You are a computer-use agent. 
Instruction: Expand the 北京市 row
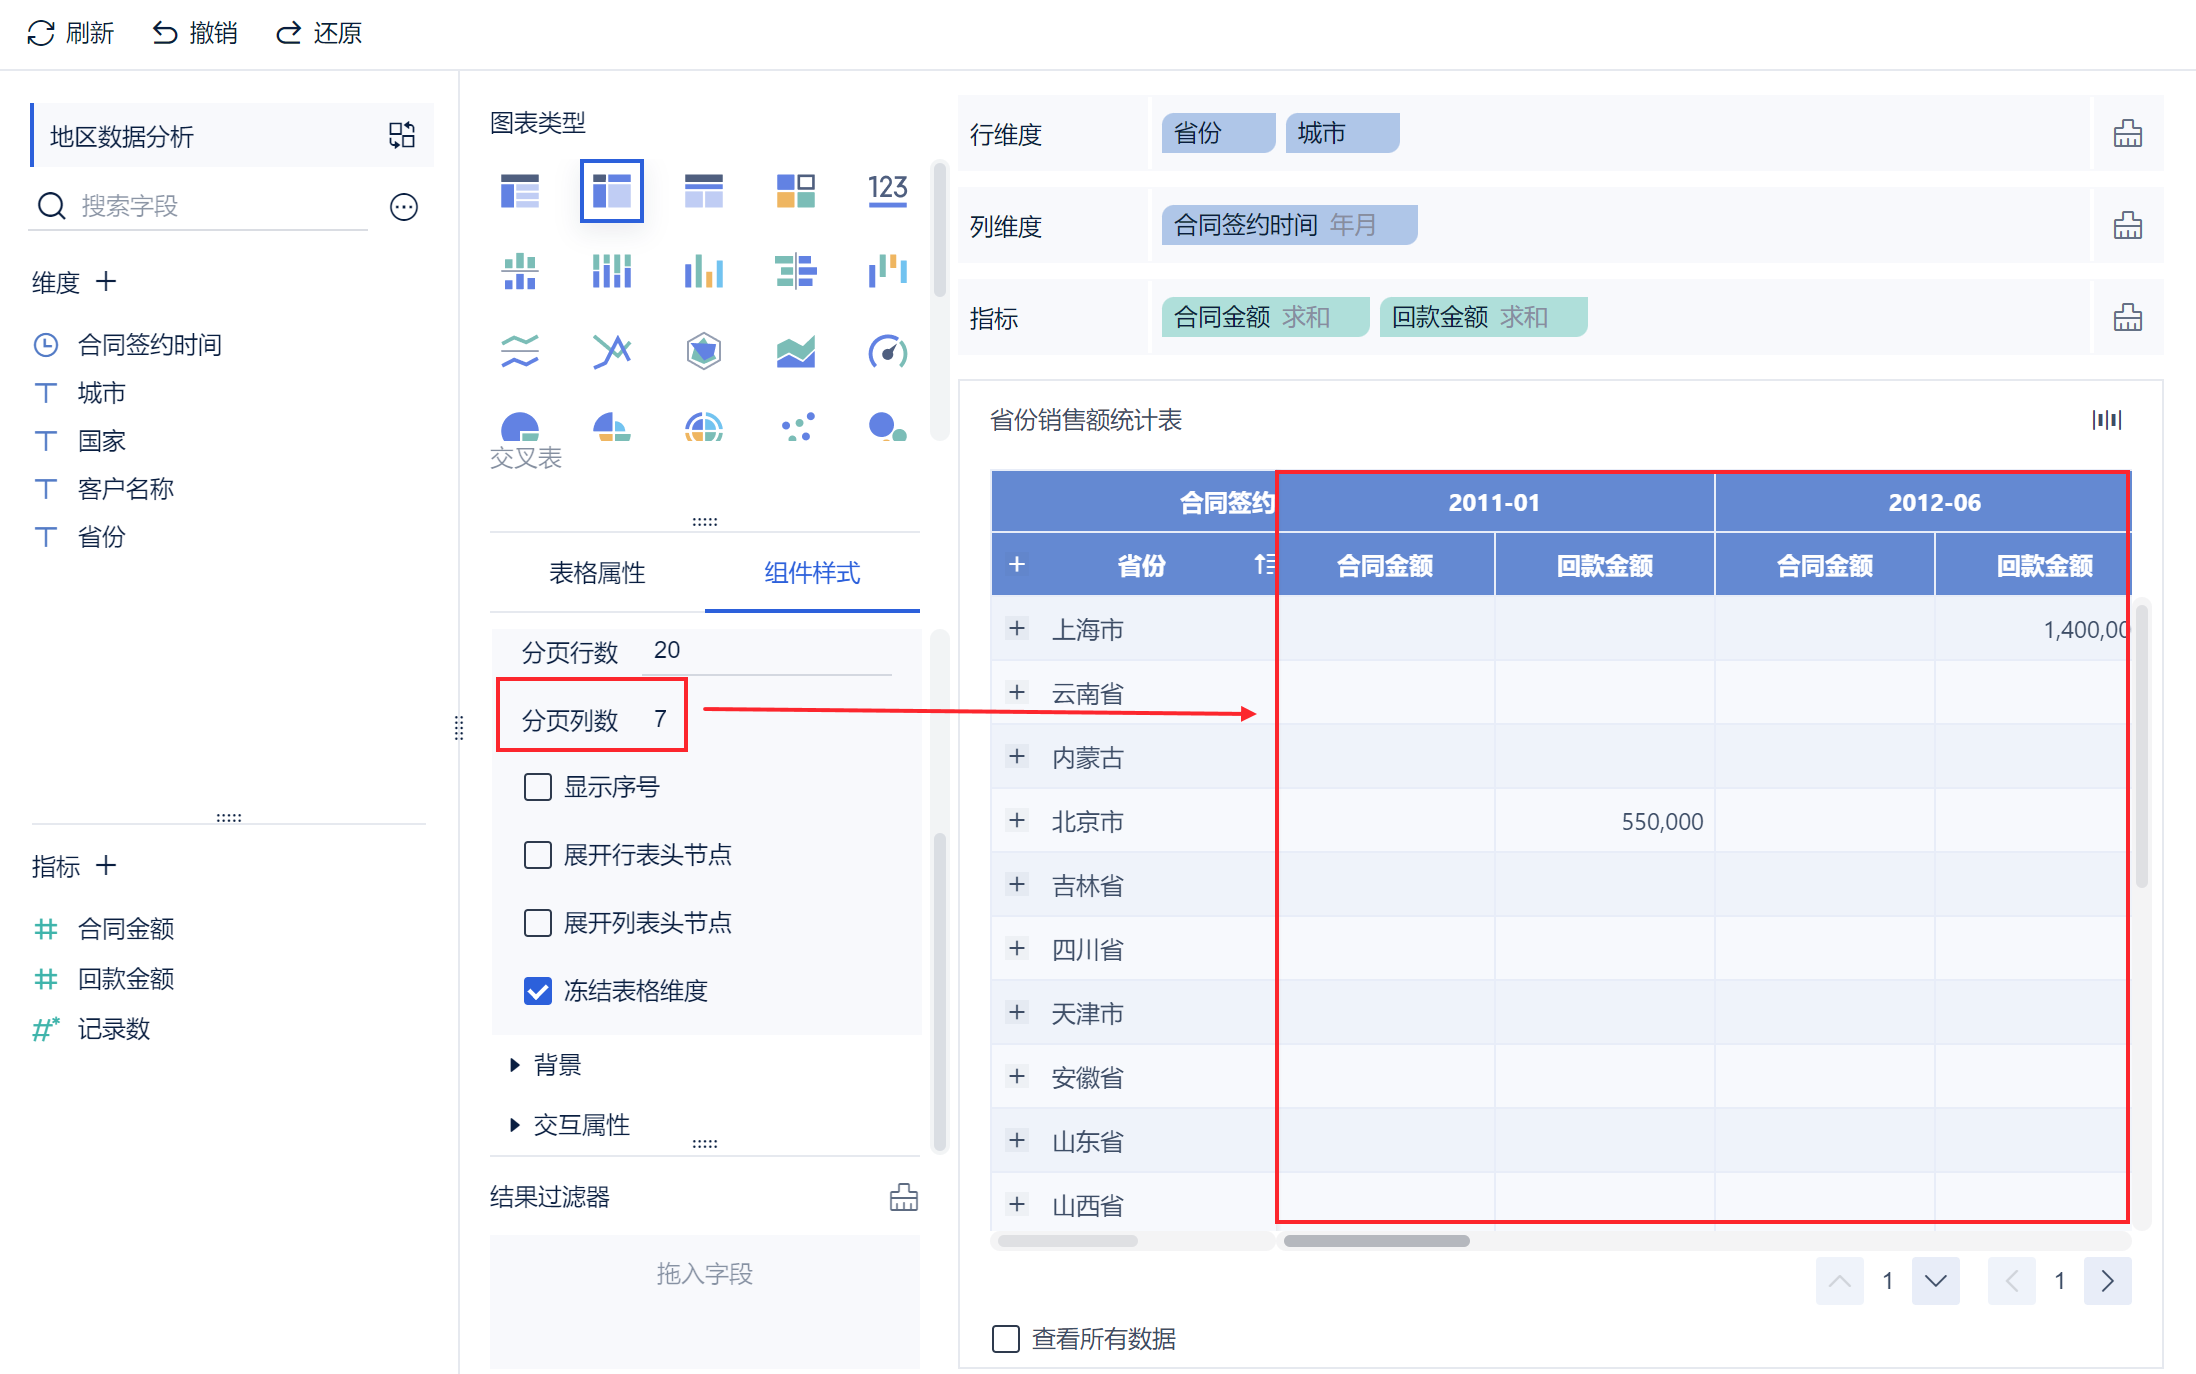pyautogui.click(x=1017, y=820)
